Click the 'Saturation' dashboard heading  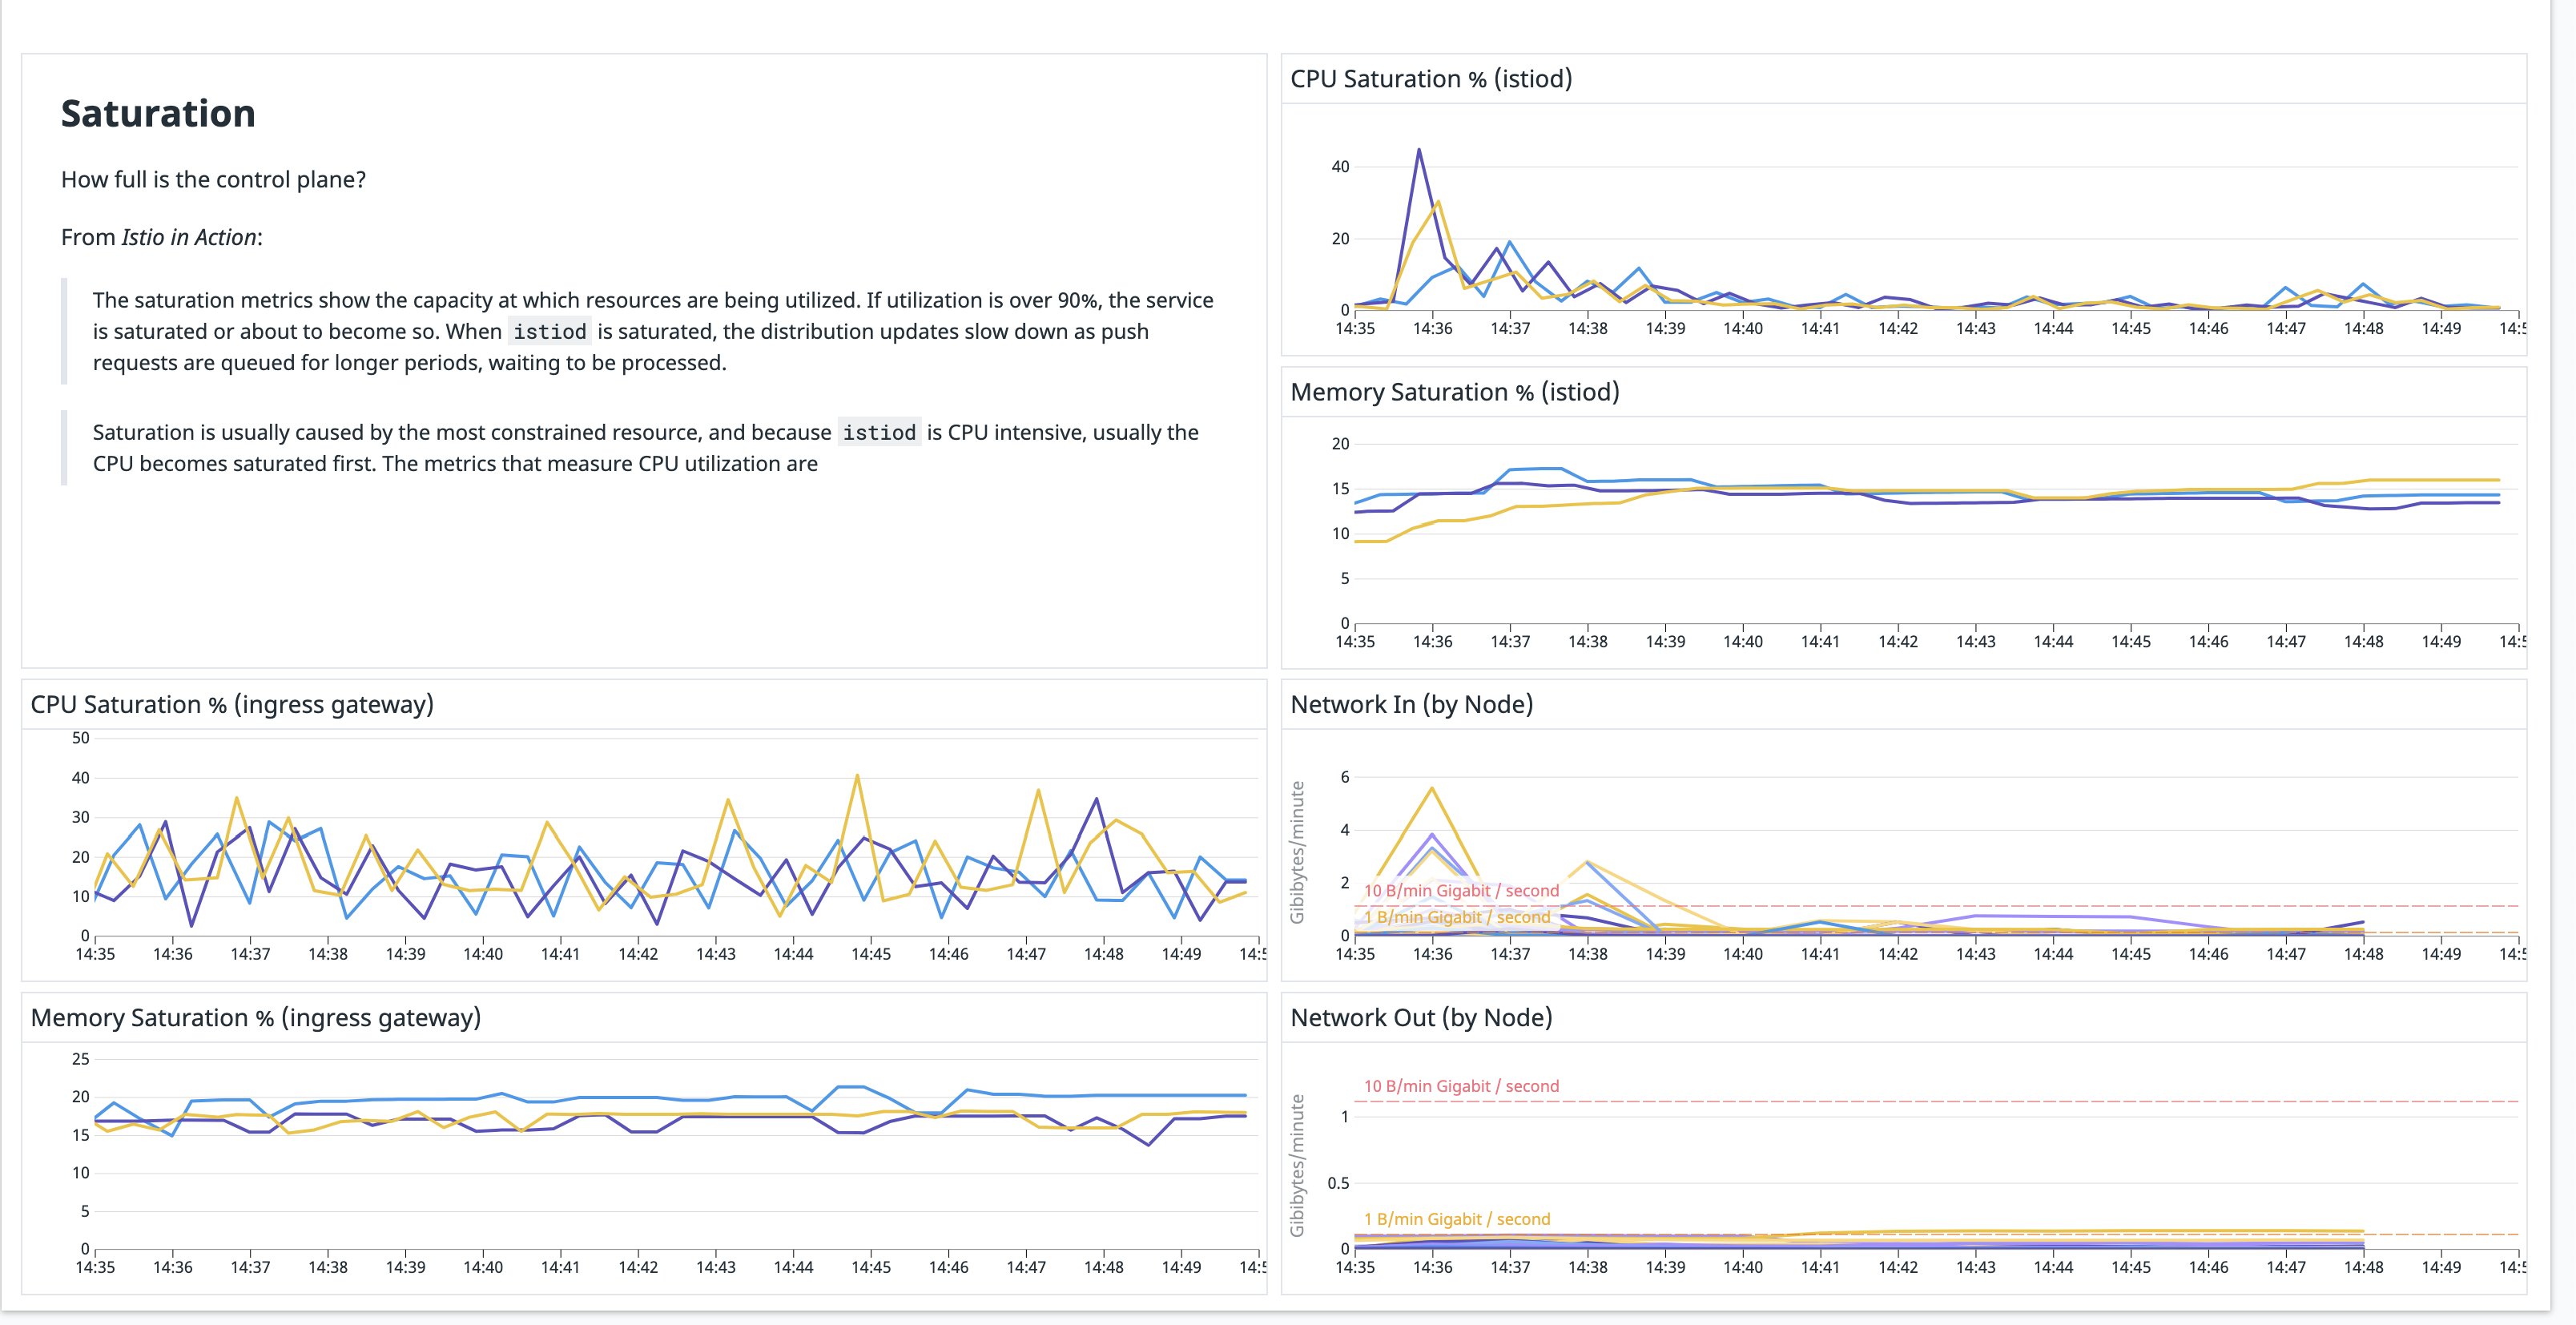pyautogui.click(x=158, y=113)
